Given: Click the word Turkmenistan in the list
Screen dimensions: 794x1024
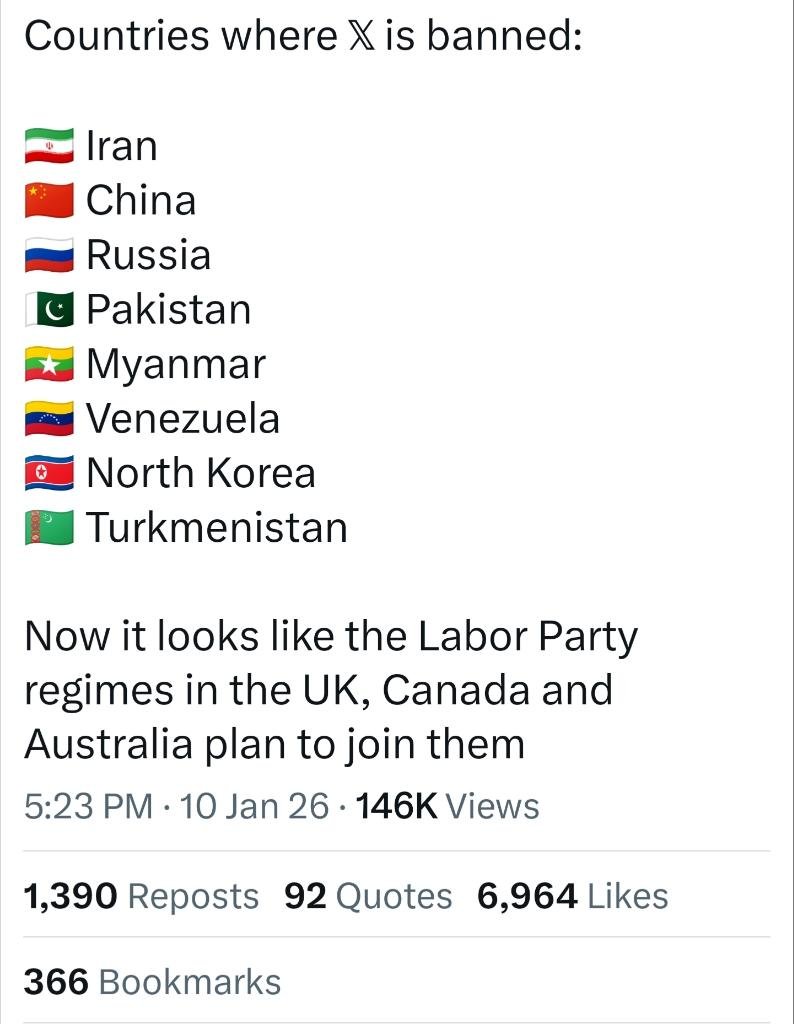Looking at the screenshot, I should click(x=217, y=528).
